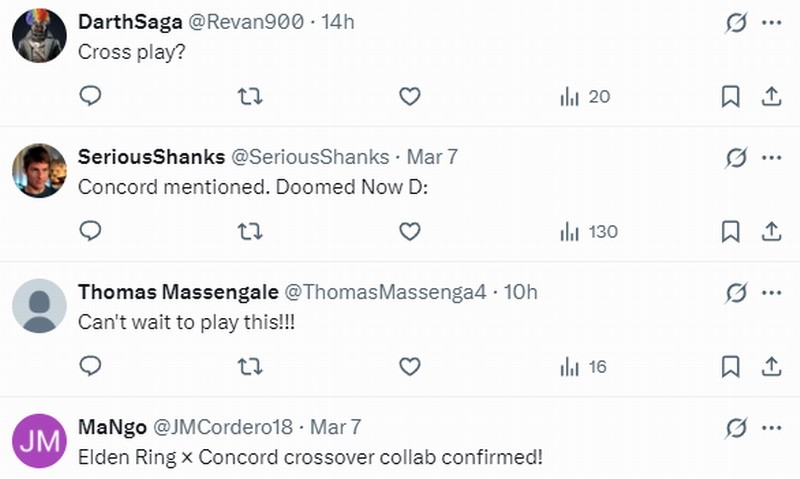Bookmark Thomas Massengale's tweet
This screenshot has height=479, width=800.
click(x=731, y=367)
